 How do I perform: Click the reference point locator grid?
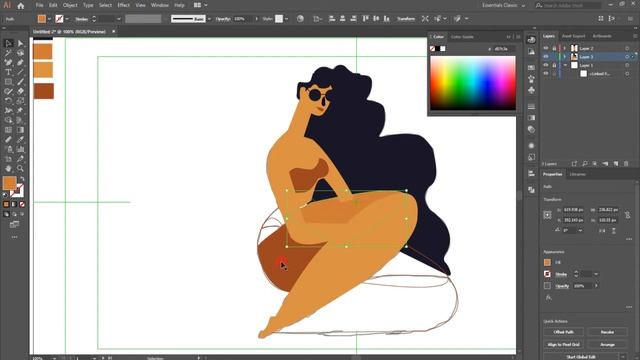point(548,215)
